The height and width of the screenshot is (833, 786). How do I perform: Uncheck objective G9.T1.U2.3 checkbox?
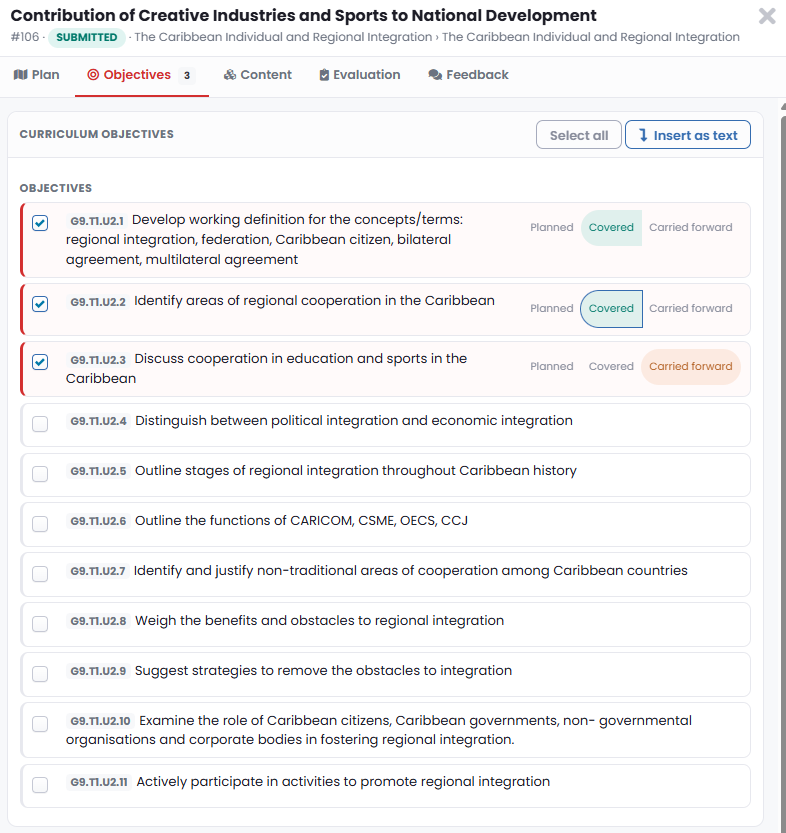[x=40, y=362]
